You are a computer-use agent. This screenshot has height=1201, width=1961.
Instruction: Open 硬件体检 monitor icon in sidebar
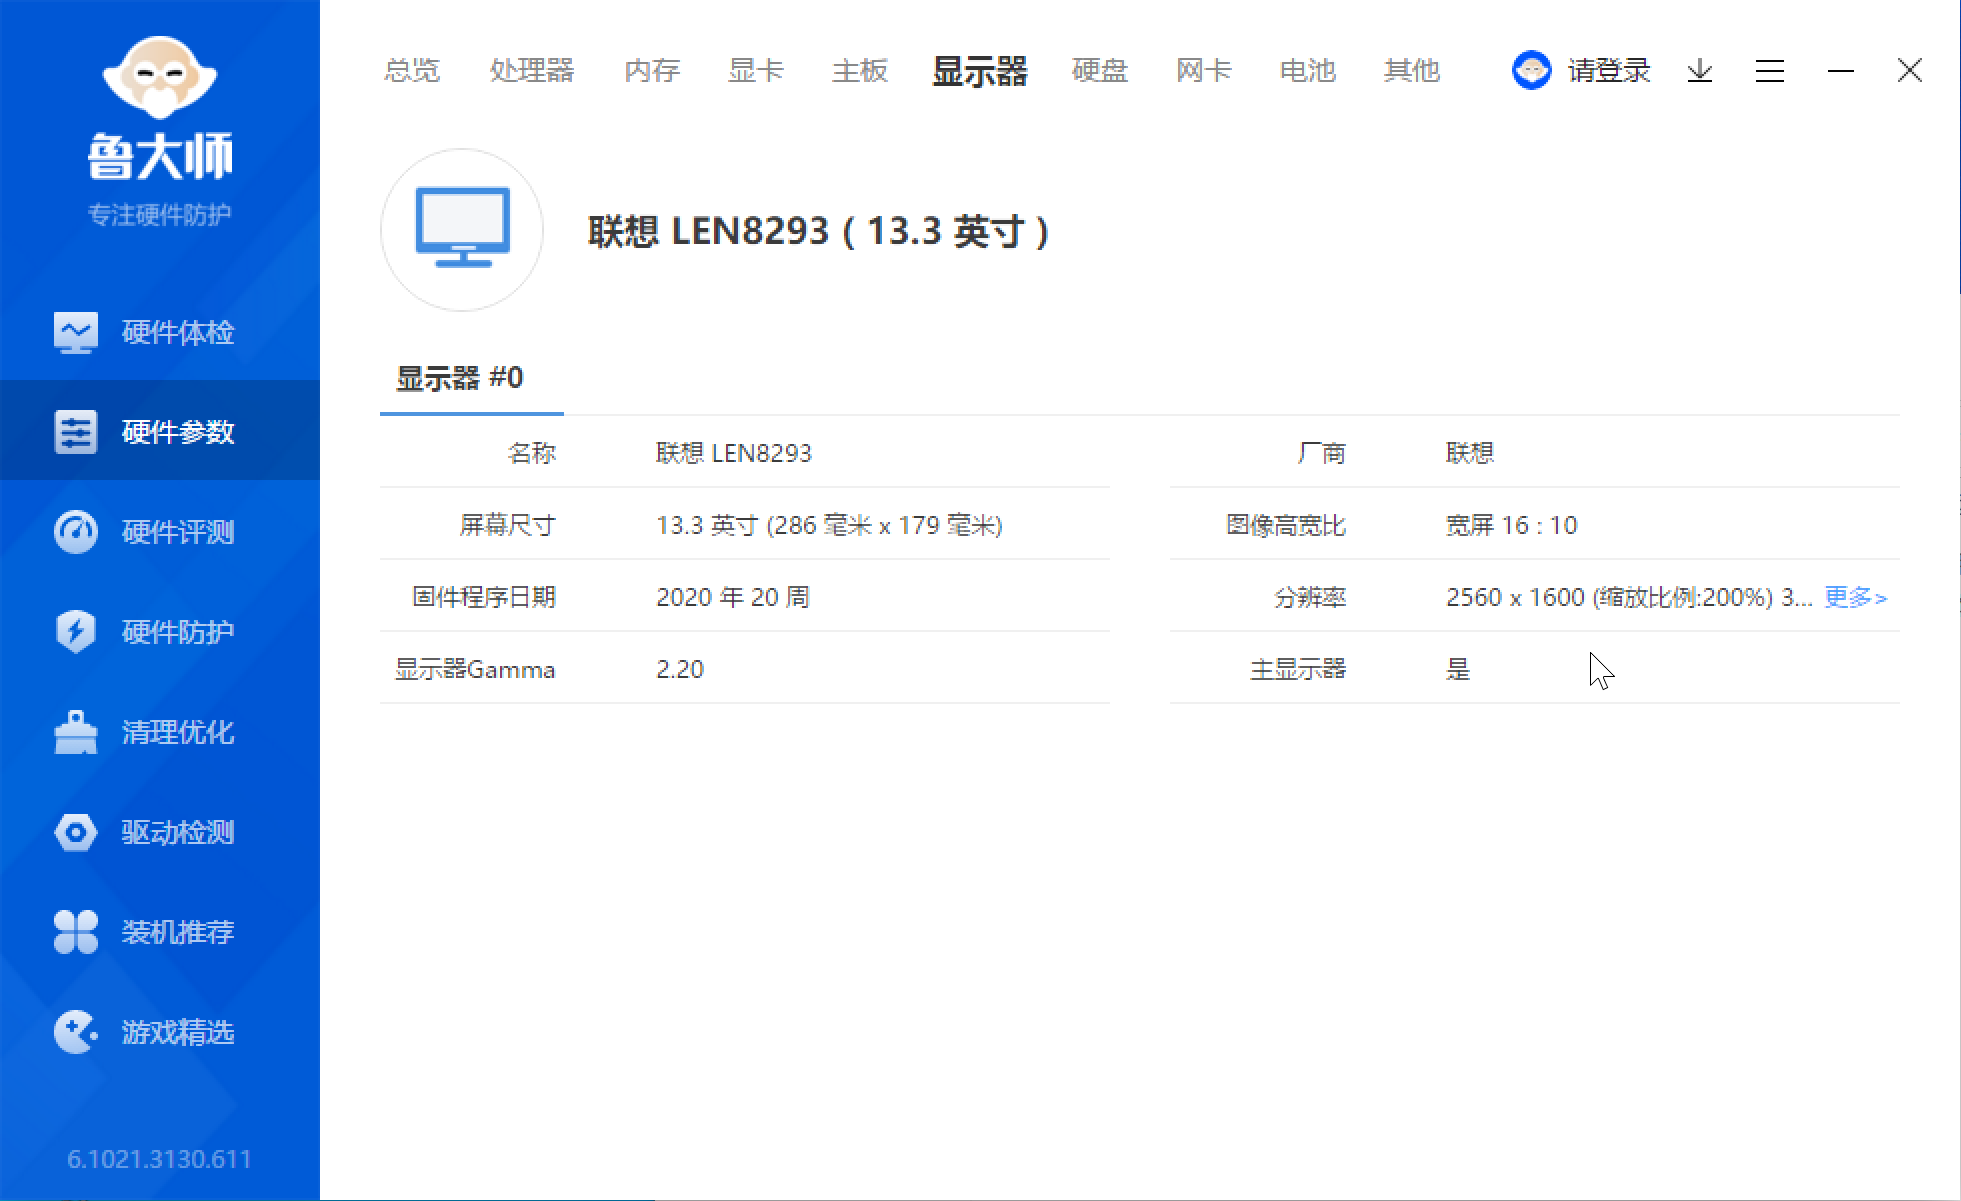pyautogui.click(x=76, y=332)
